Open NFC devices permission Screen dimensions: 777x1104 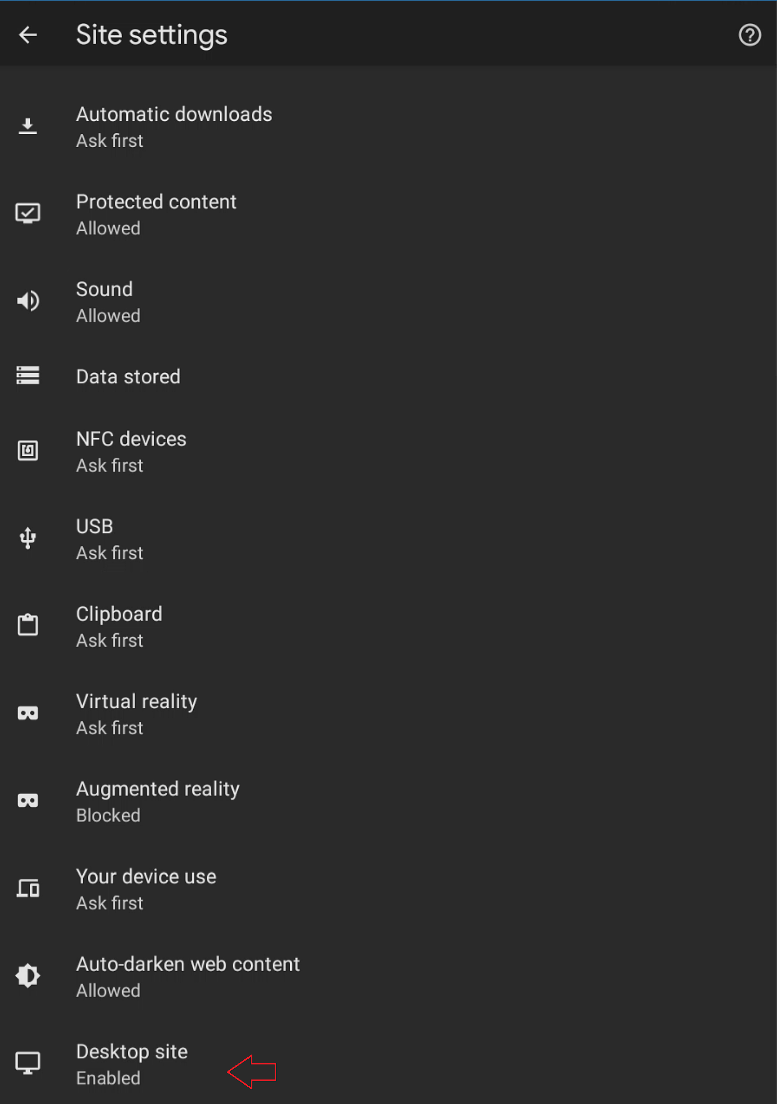point(131,451)
